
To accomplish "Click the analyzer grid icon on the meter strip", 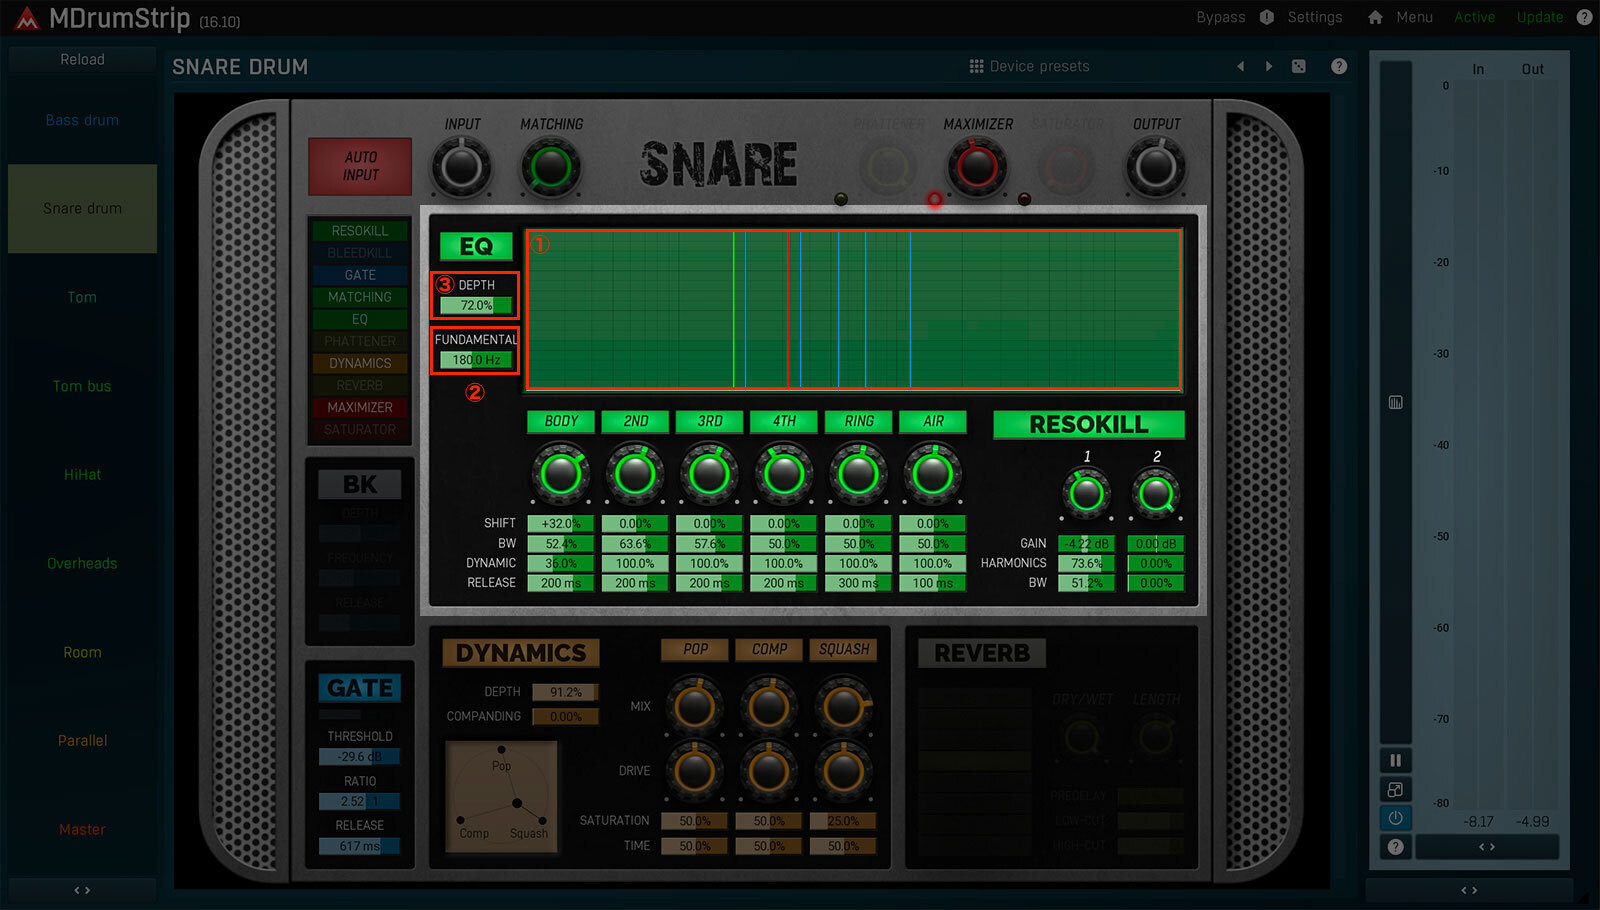I will point(1396,402).
